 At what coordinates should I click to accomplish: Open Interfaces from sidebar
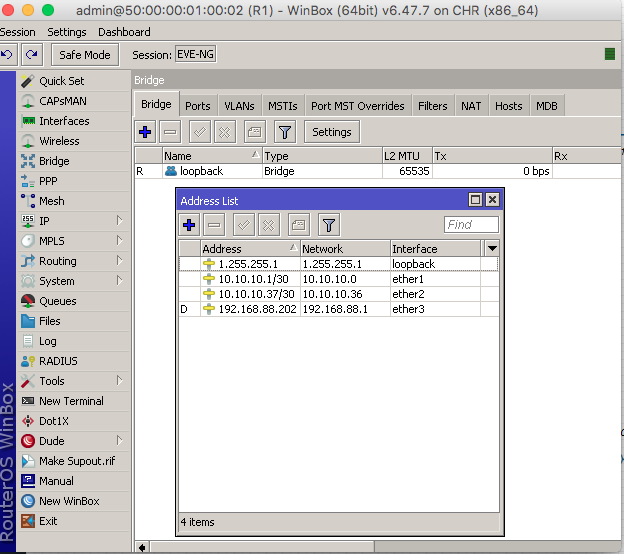click(74, 121)
